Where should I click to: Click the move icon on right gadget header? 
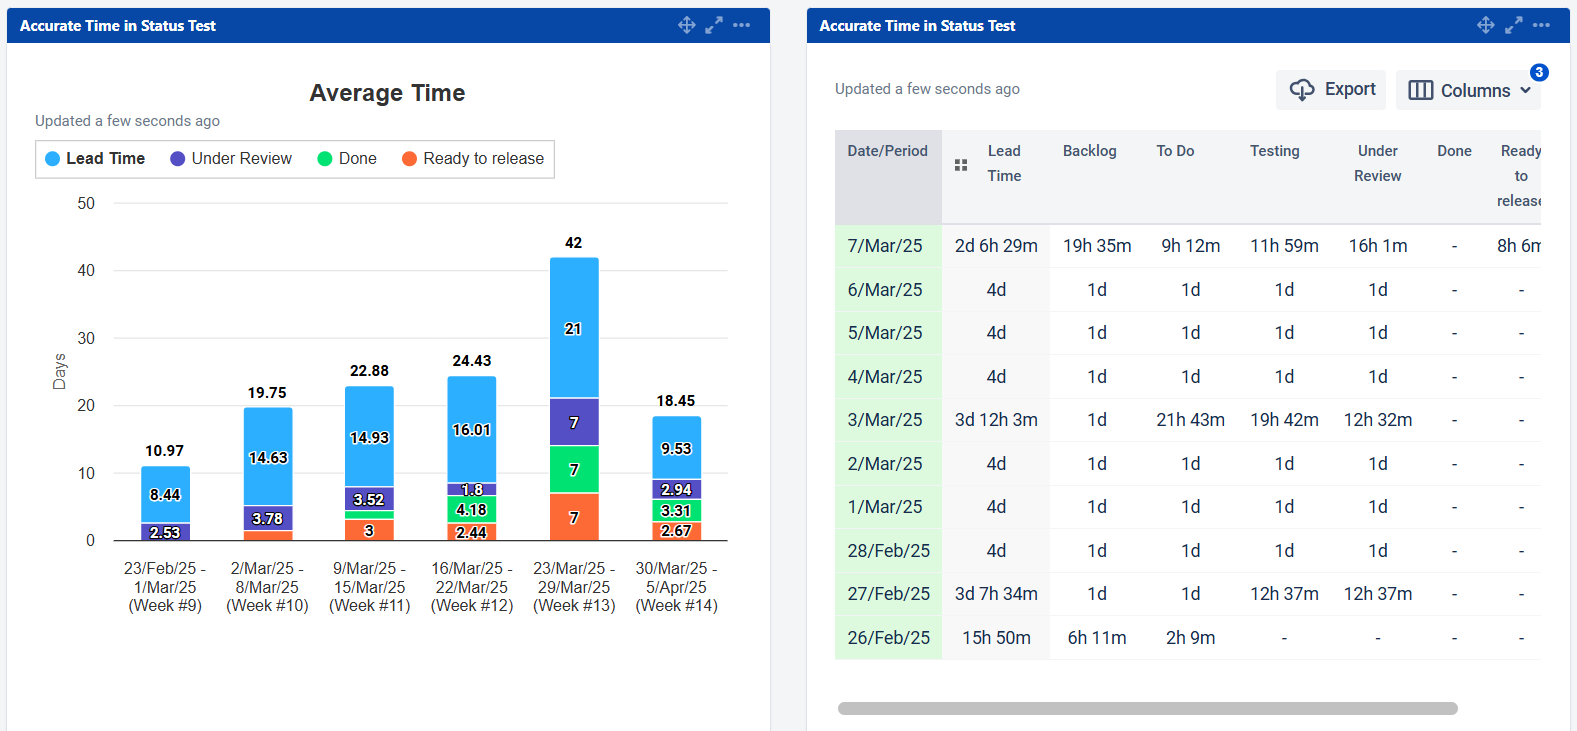pyautogui.click(x=1486, y=25)
